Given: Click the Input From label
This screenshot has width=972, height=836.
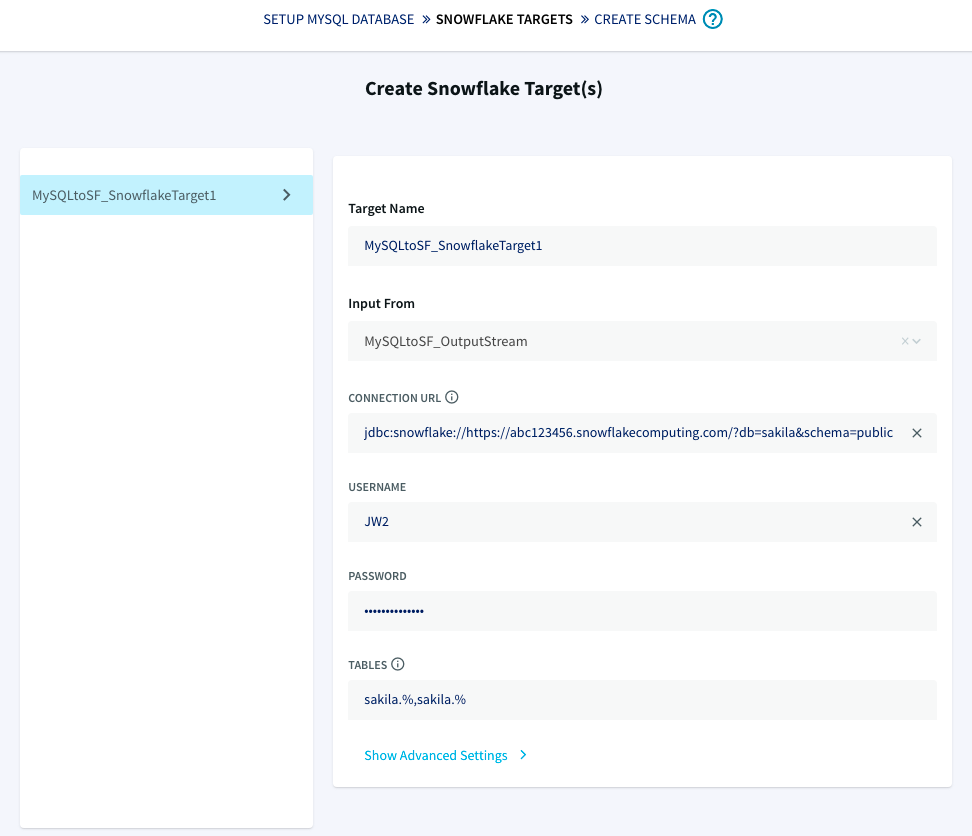Looking at the screenshot, I should pos(381,304).
